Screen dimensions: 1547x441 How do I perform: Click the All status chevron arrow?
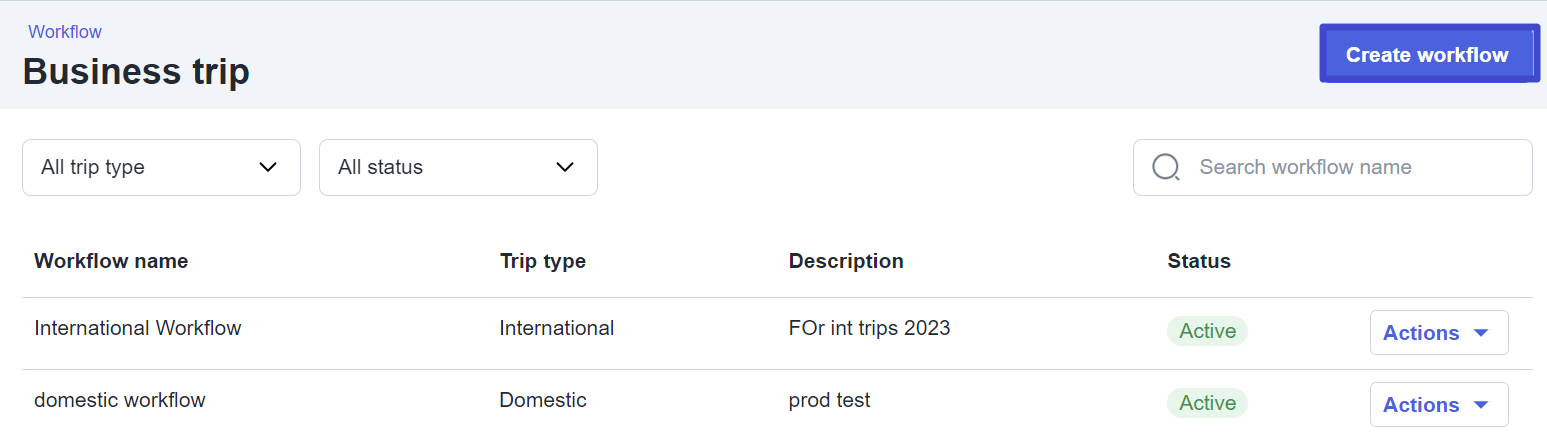click(x=565, y=167)
